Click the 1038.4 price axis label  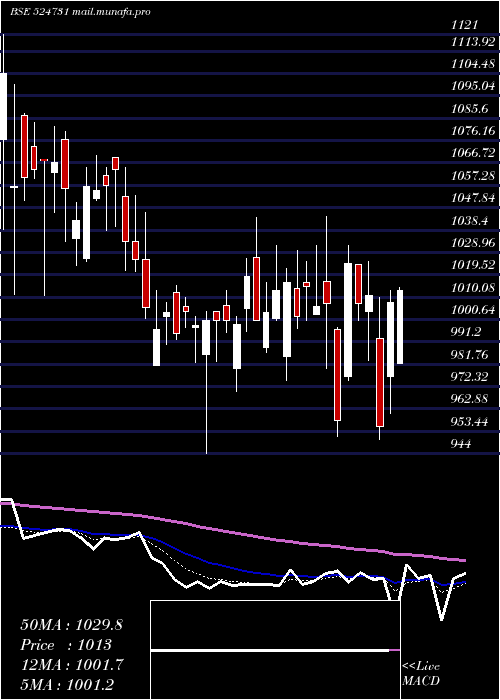coord(469,220)
